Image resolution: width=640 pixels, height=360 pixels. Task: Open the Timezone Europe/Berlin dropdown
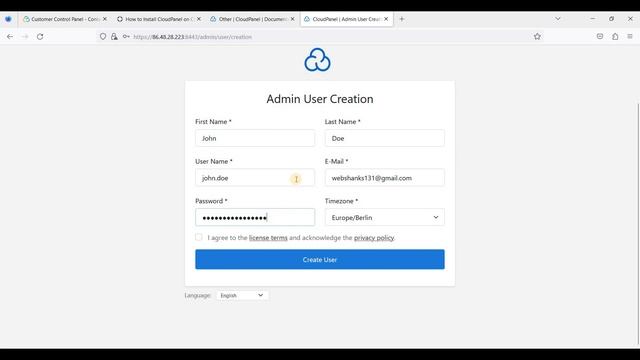point(384,218)
